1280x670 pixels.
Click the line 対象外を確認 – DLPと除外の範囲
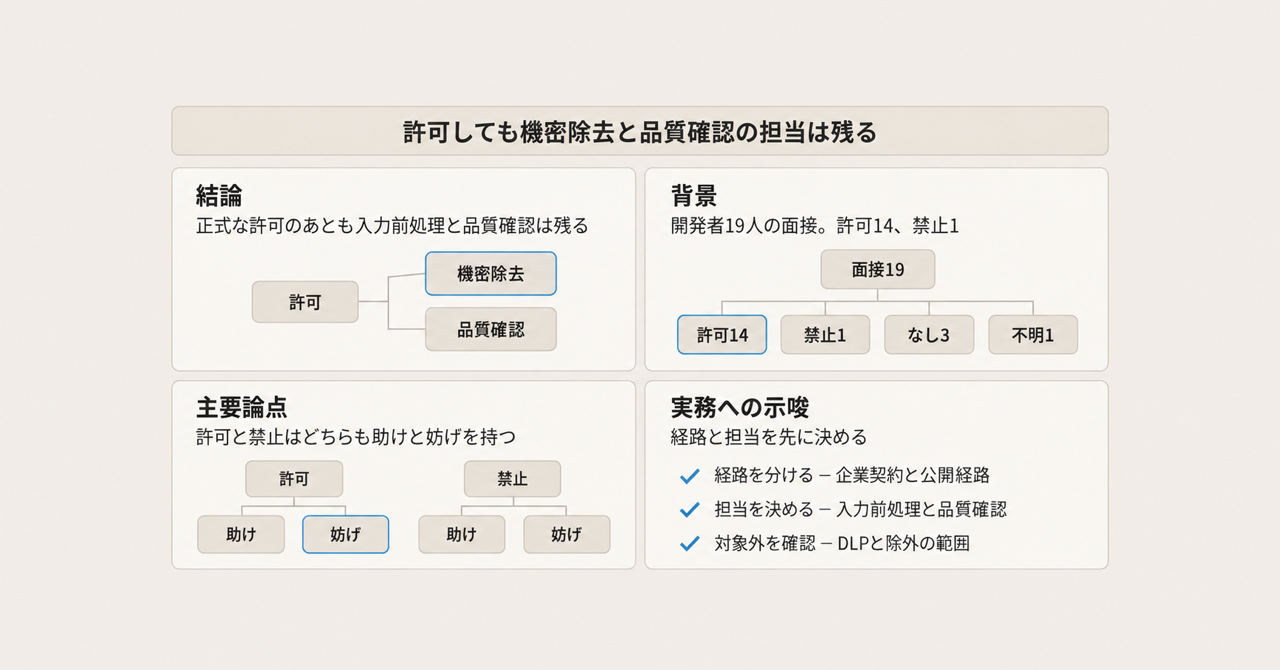point(842,544)
